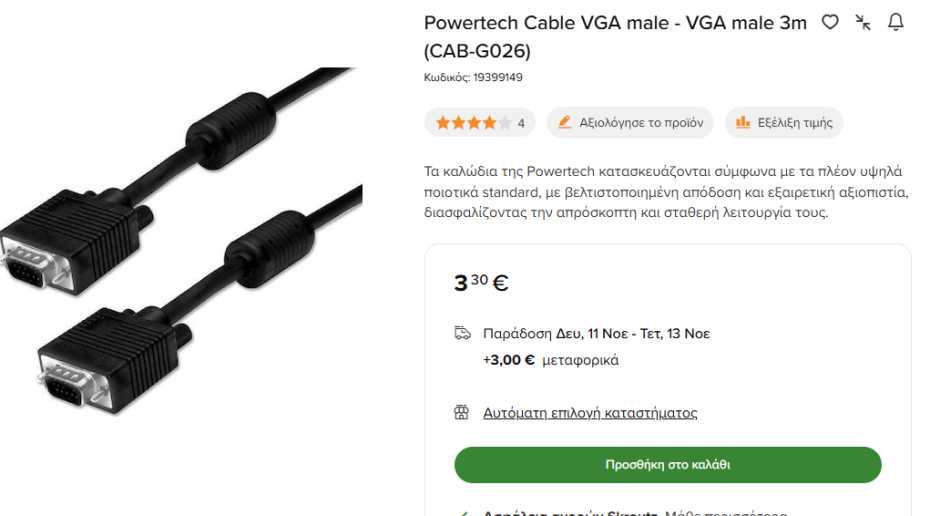Click the store icon beside automatic selection
This screenshot has height=516, width=930.
coord(461,412)
